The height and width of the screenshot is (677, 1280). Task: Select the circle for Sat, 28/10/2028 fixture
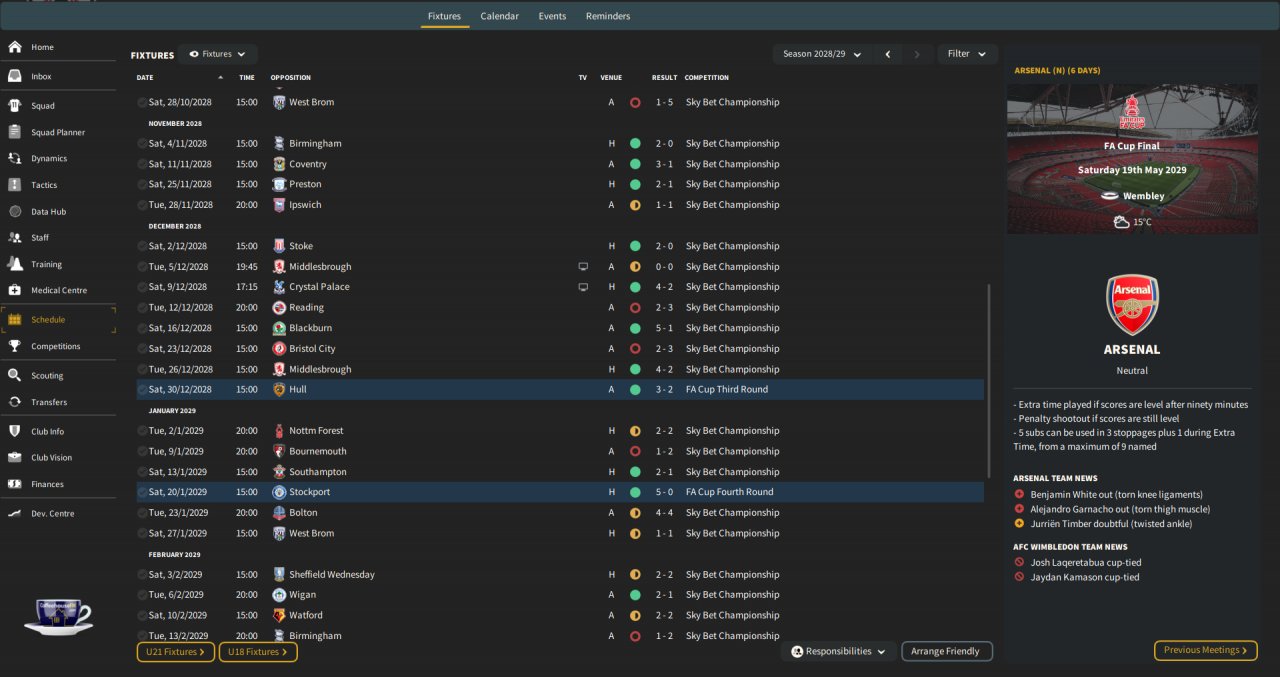click(142, 103)
